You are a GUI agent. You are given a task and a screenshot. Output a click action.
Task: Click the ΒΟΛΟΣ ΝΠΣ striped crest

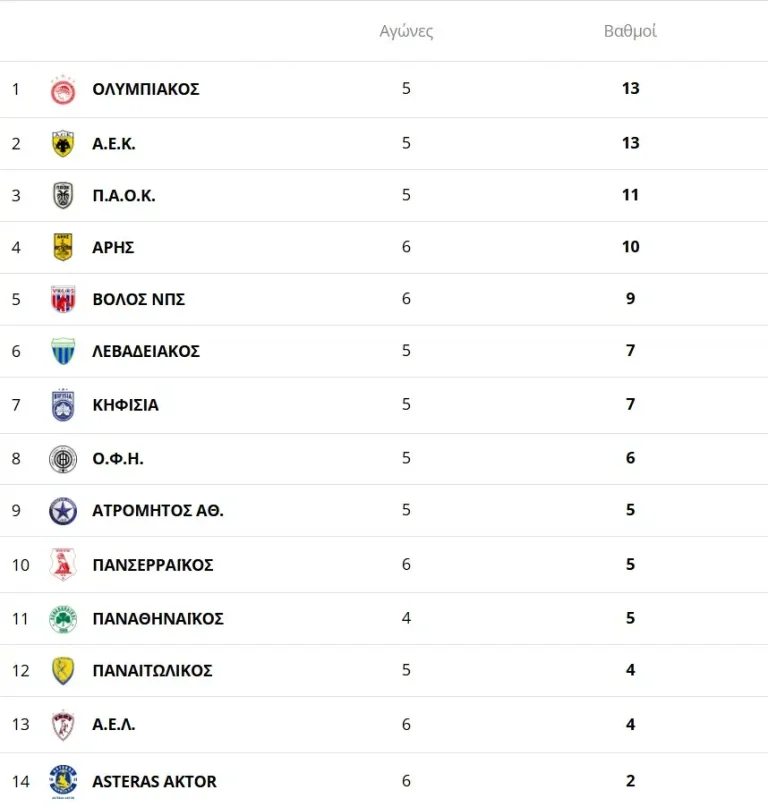(63, 299)
